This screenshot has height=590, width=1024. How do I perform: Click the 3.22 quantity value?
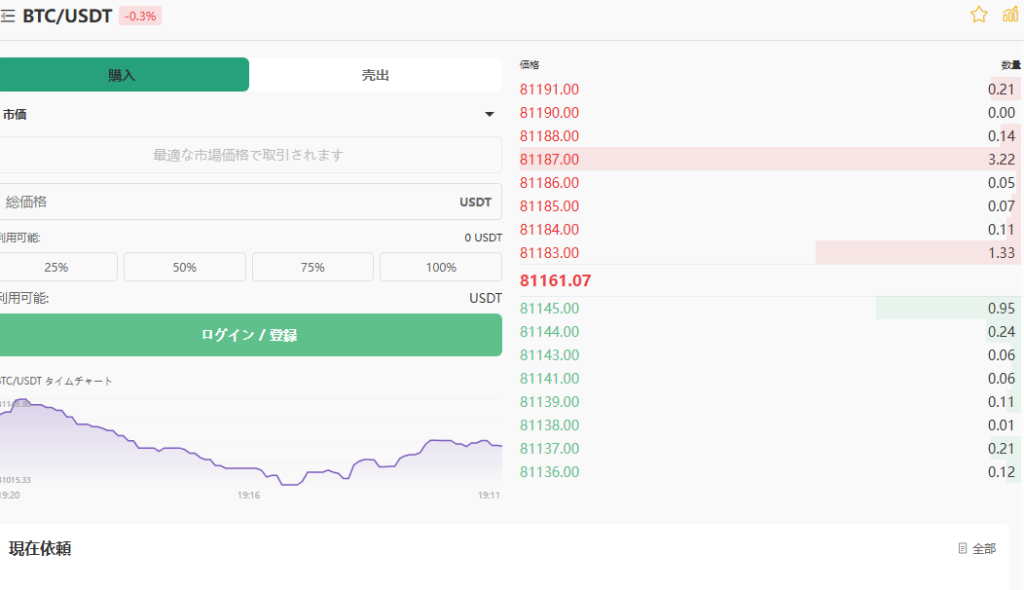pos(1001,159)
